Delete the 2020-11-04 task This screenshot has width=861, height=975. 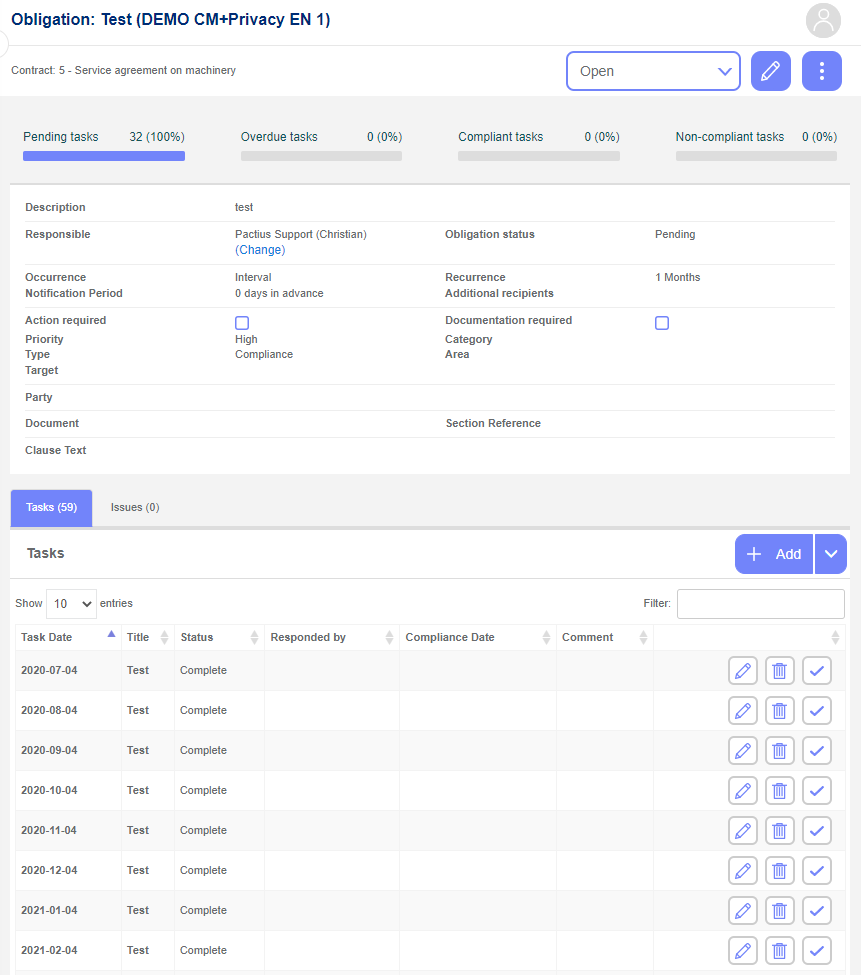click(780, 830)
